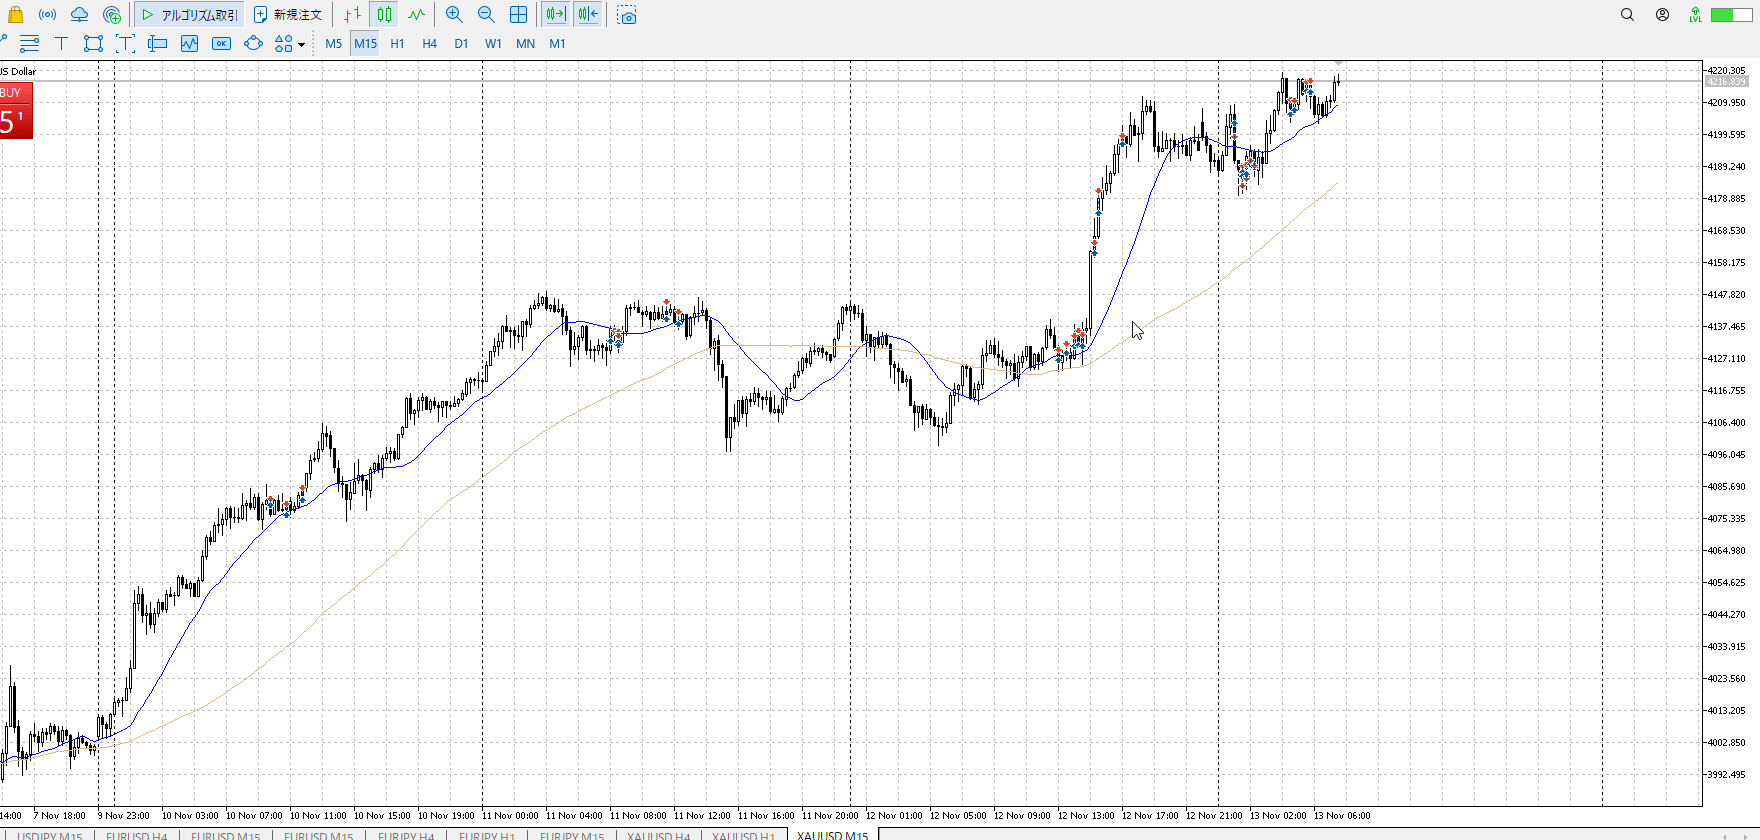Click the zoom out magnifier icon

(x=486, y=15)
